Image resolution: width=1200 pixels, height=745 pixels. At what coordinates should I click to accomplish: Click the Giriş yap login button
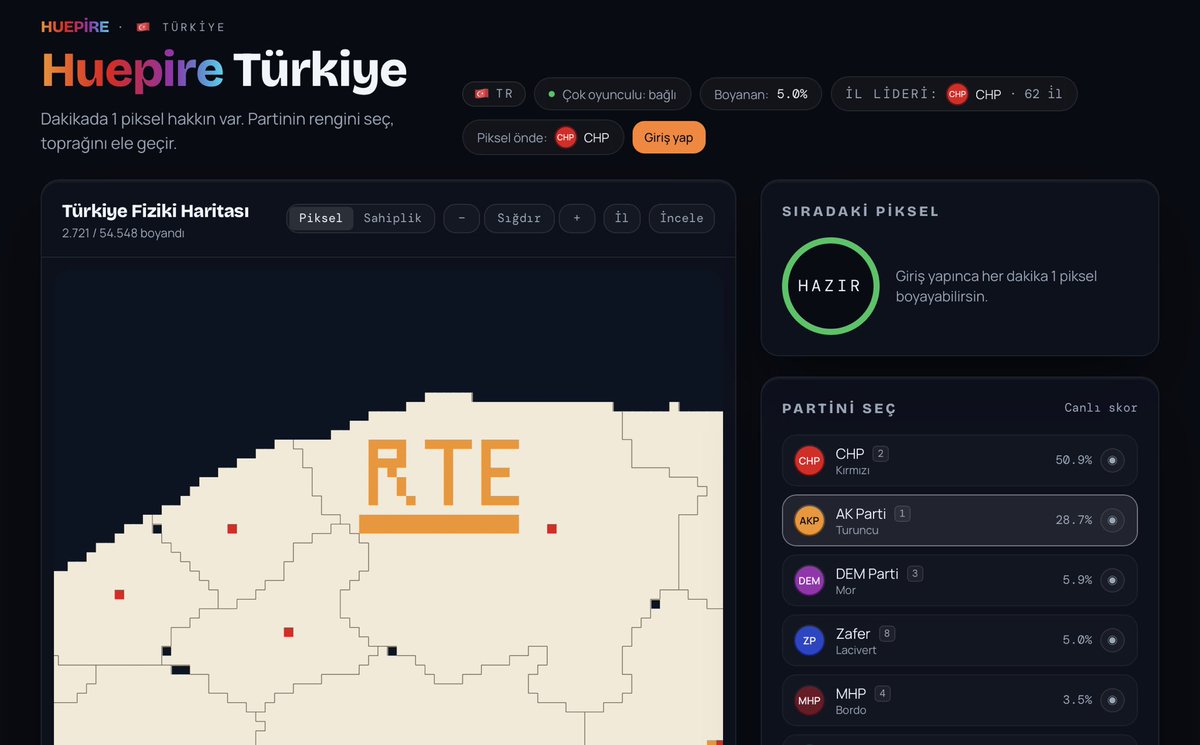coord(669,138)
